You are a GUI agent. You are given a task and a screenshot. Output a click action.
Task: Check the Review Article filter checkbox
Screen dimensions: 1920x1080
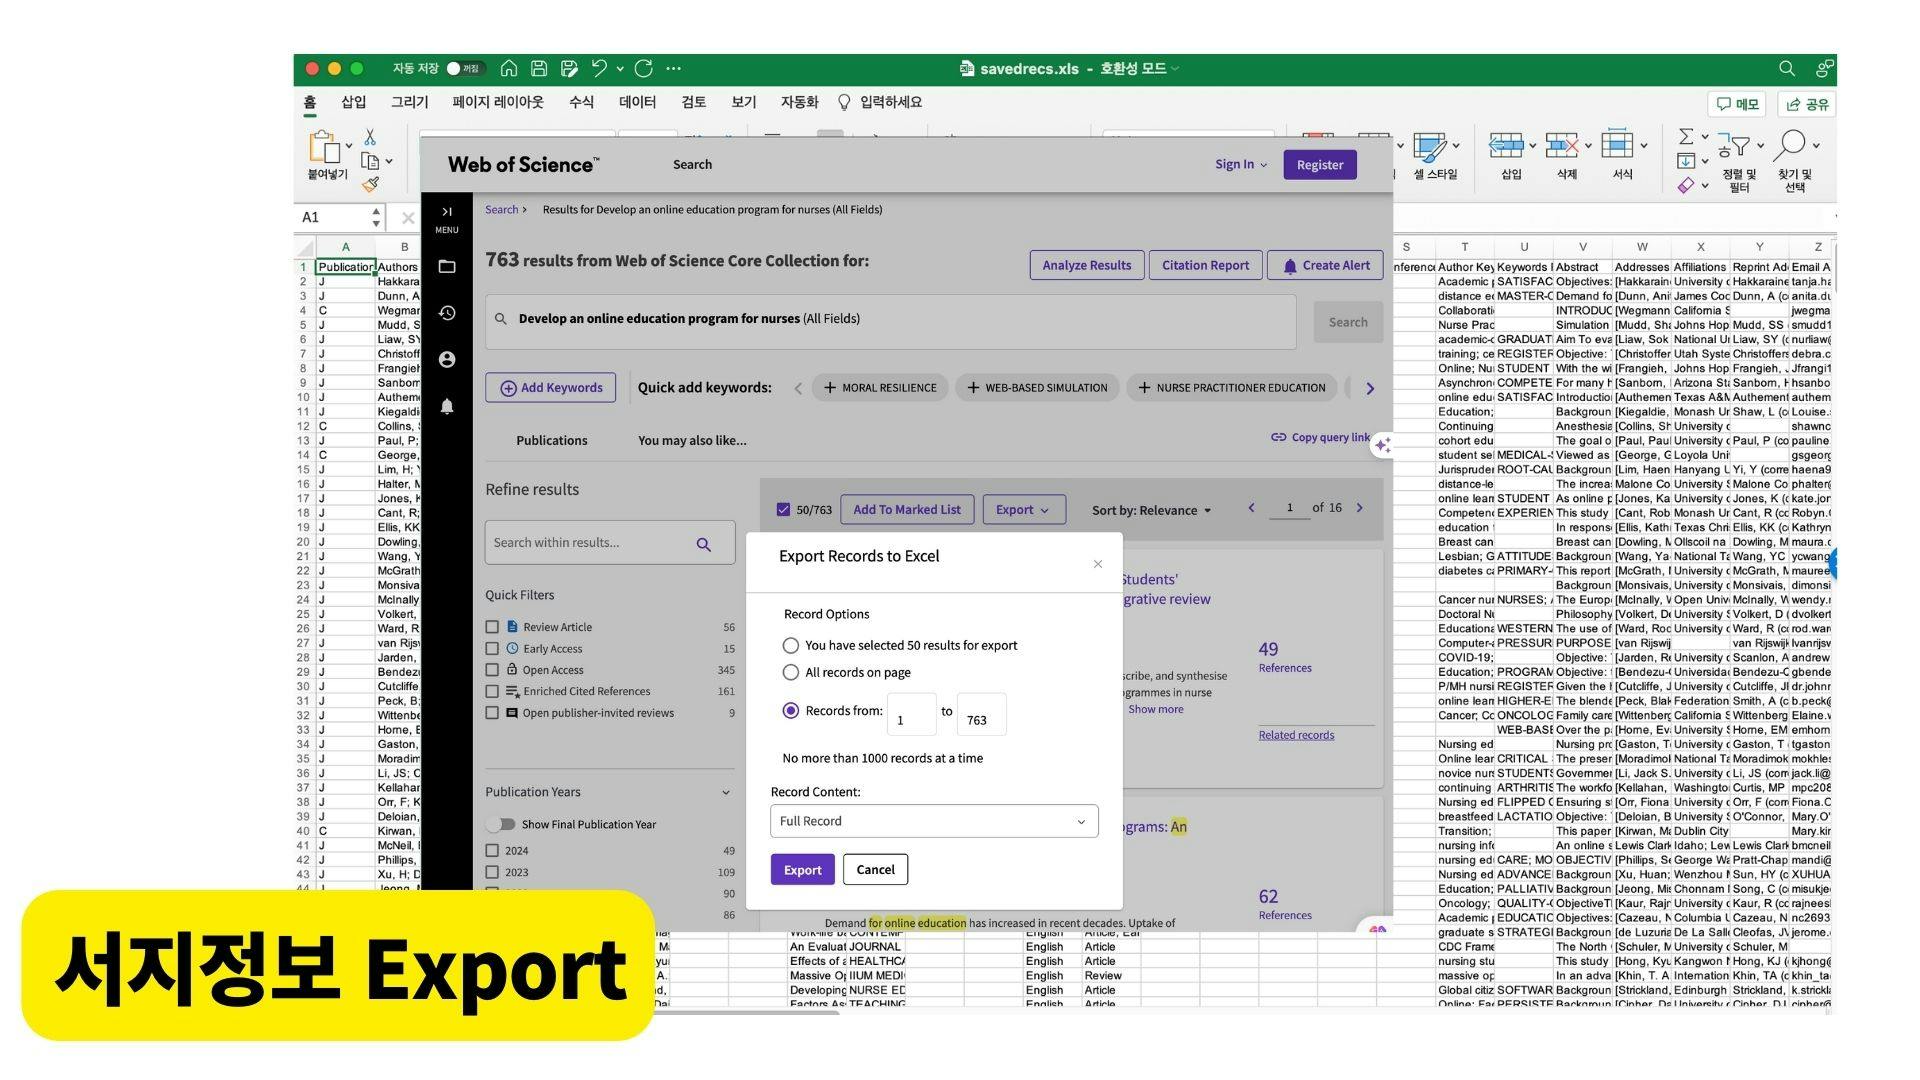492,627
